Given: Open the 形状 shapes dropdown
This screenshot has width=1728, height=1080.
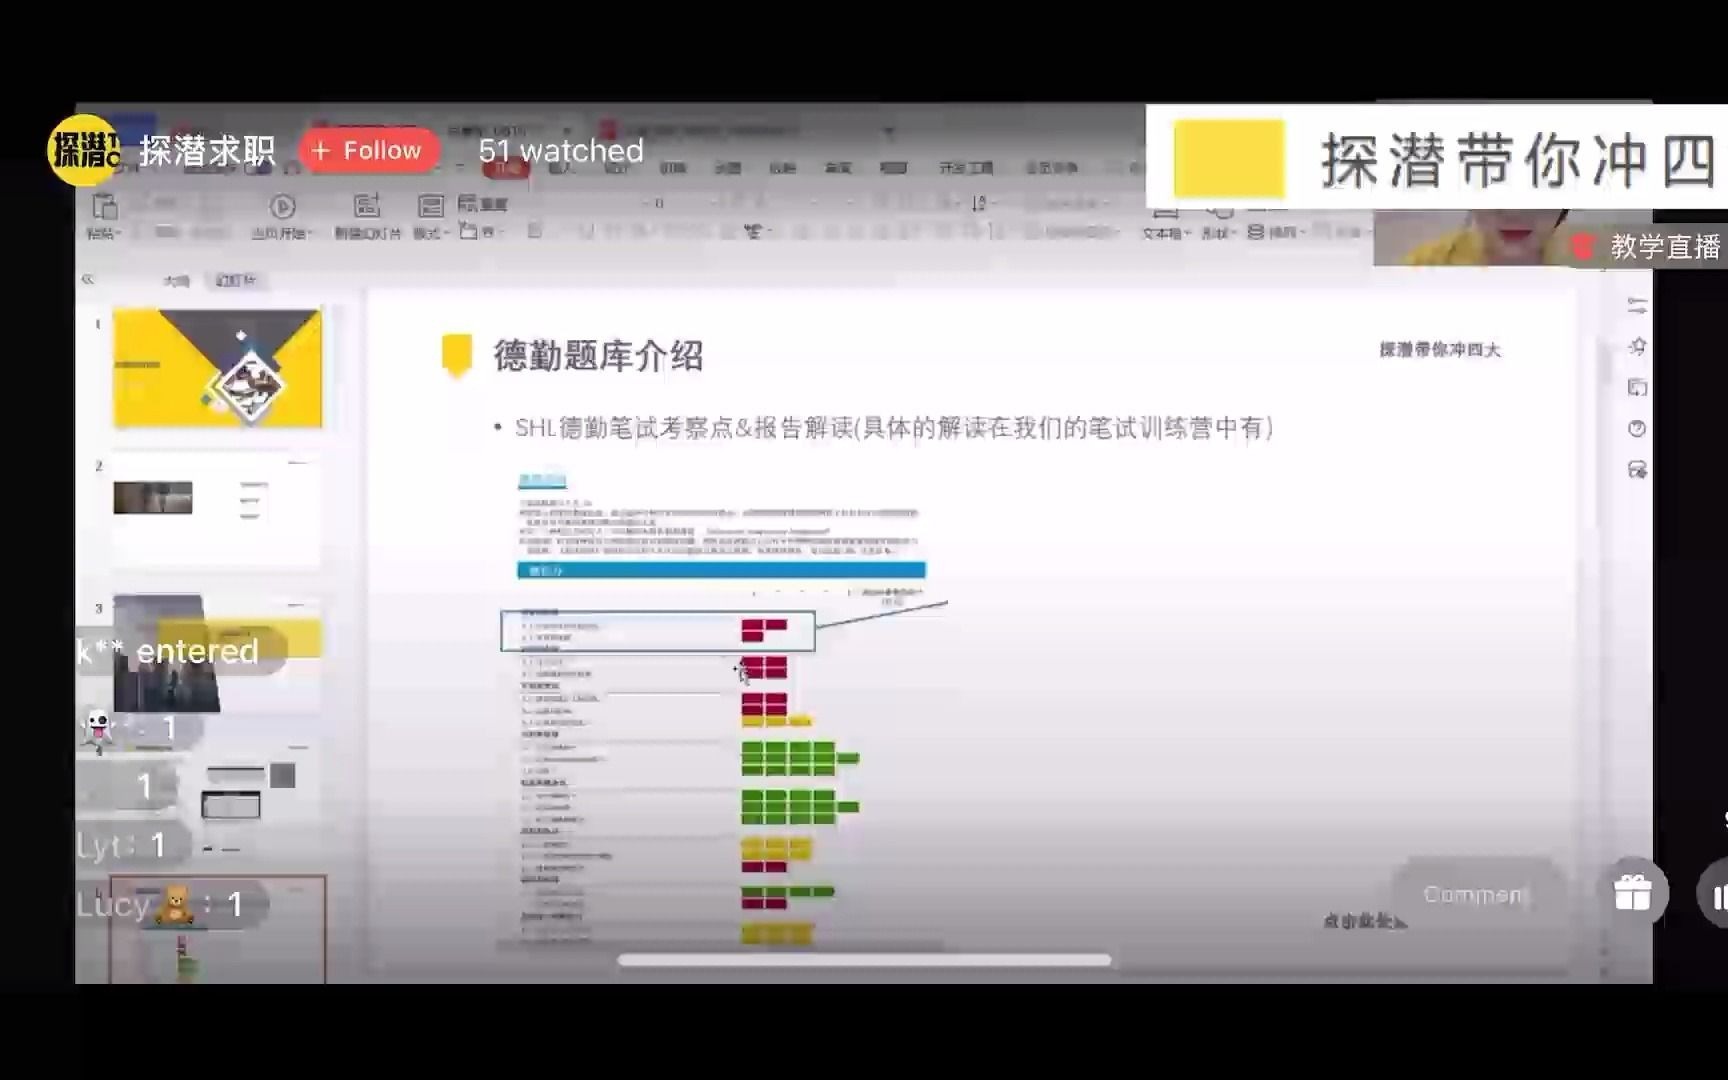Looking at the screenshot, I should (x=1217, y=233).
